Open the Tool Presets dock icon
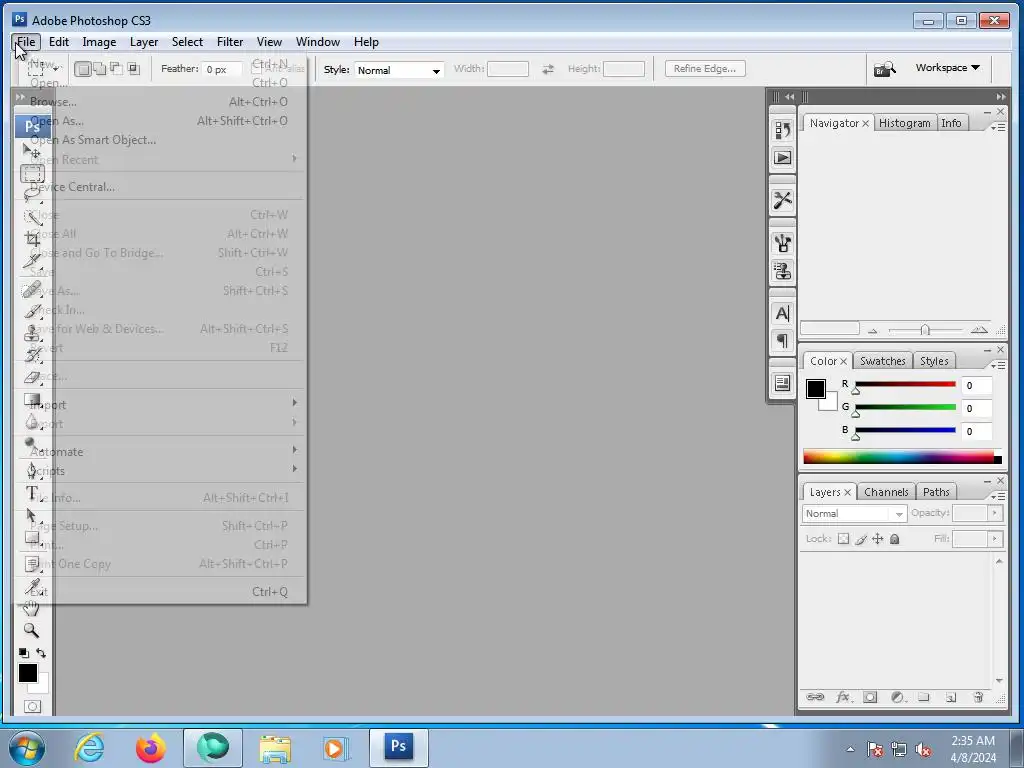 782,200
